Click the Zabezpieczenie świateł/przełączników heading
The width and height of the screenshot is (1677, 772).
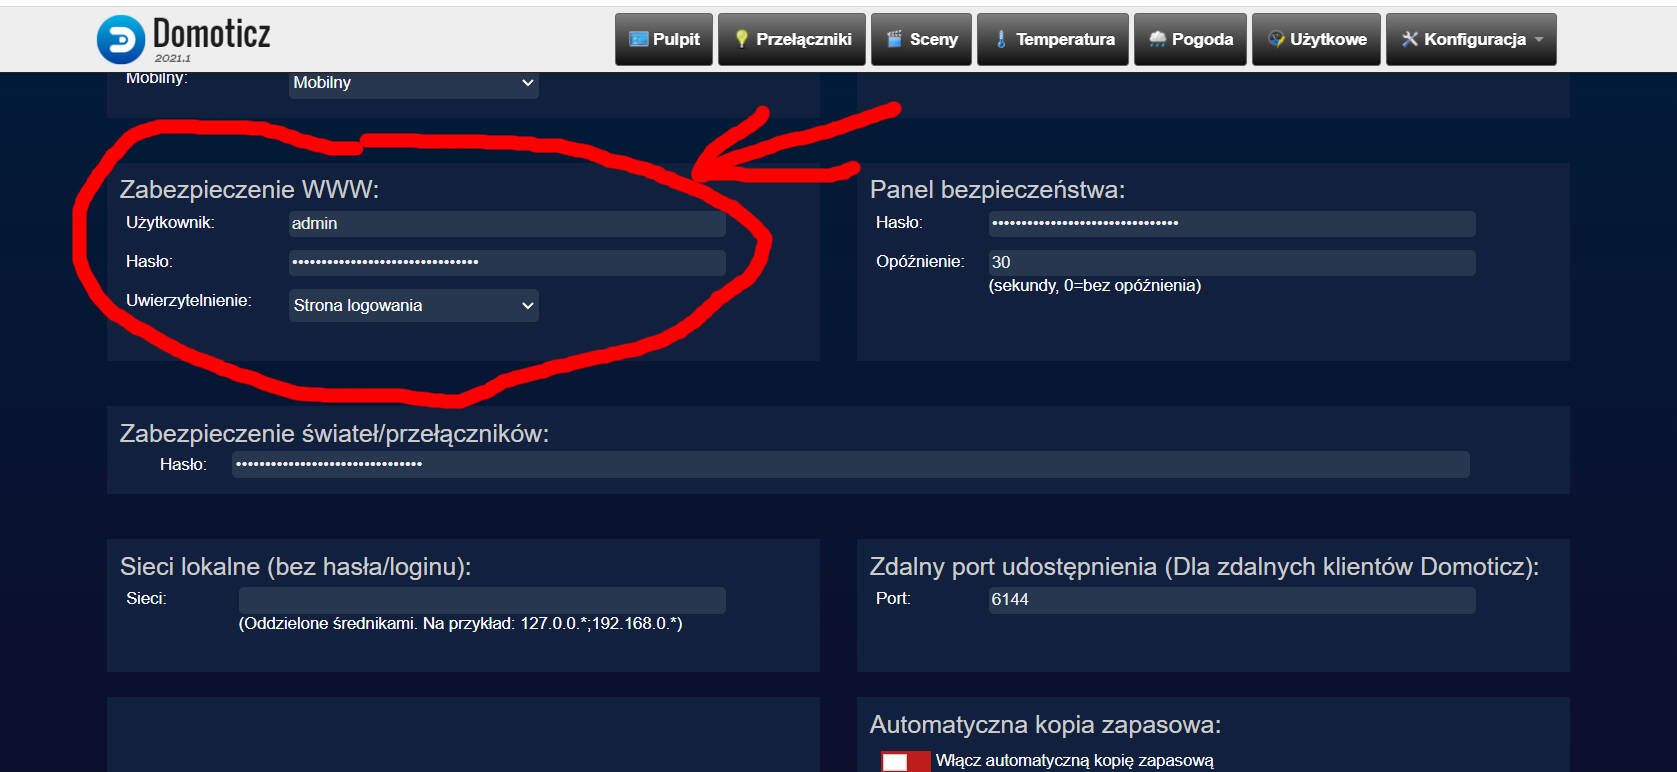[335, 434]
